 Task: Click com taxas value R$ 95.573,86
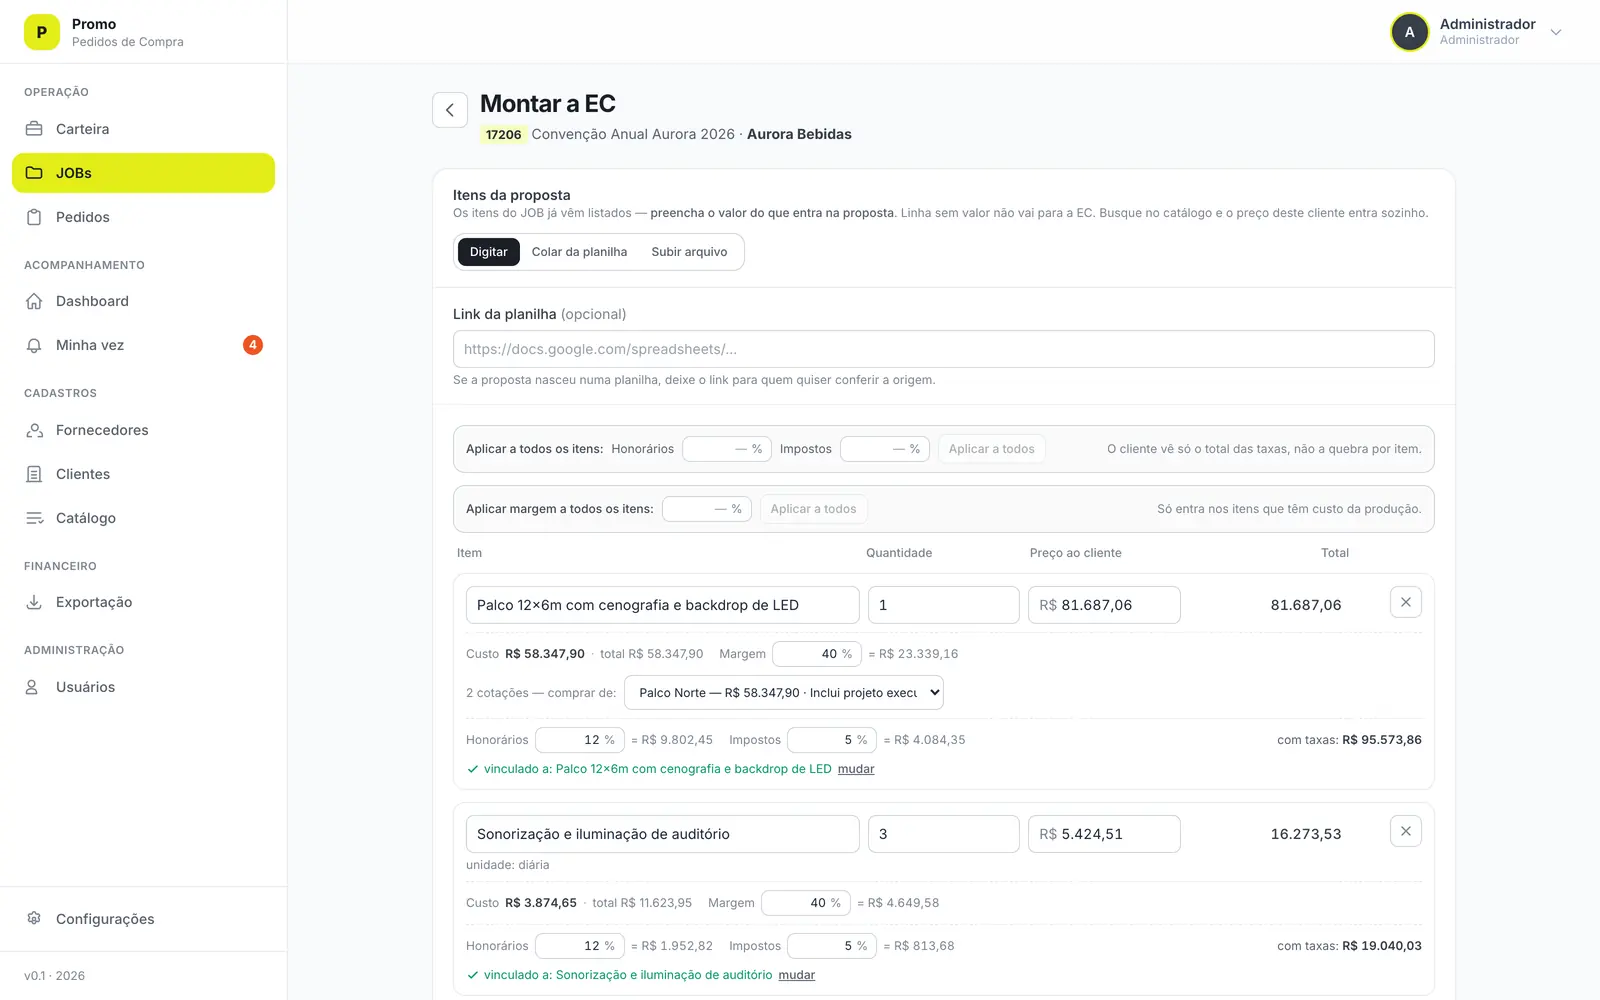[x=1382, y=740]
